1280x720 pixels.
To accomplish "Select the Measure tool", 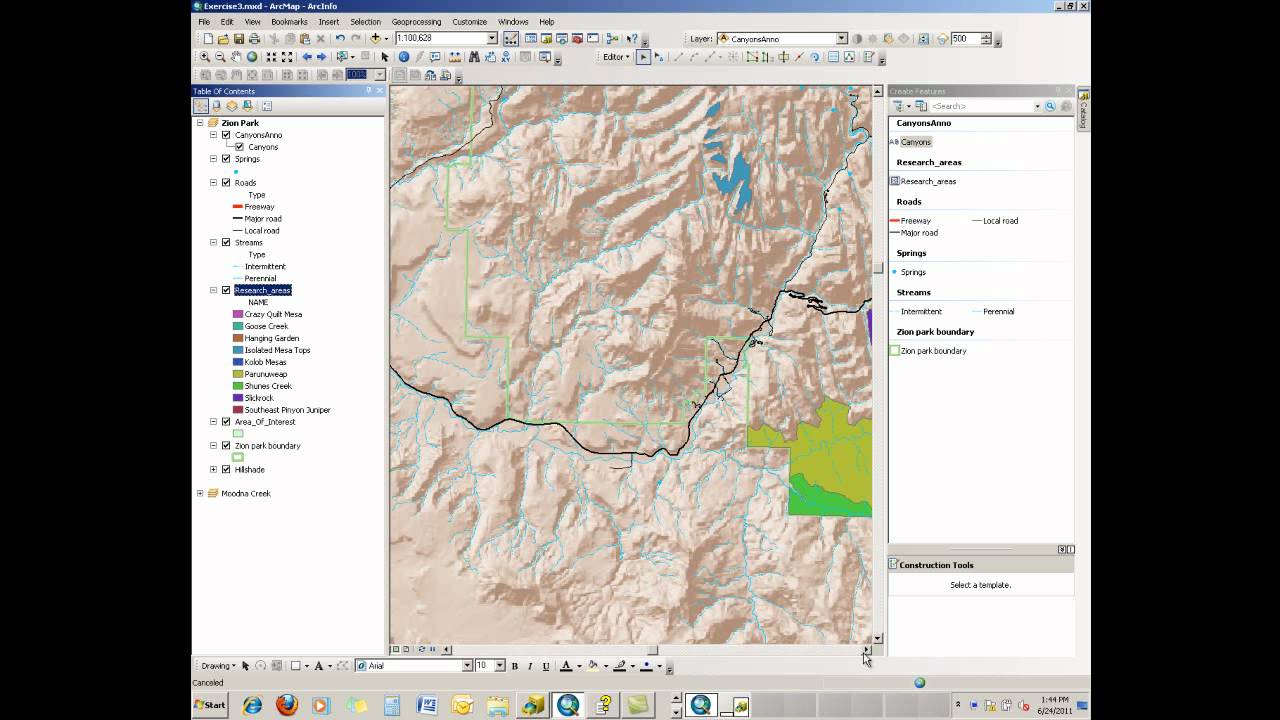I will coord(455,57).
